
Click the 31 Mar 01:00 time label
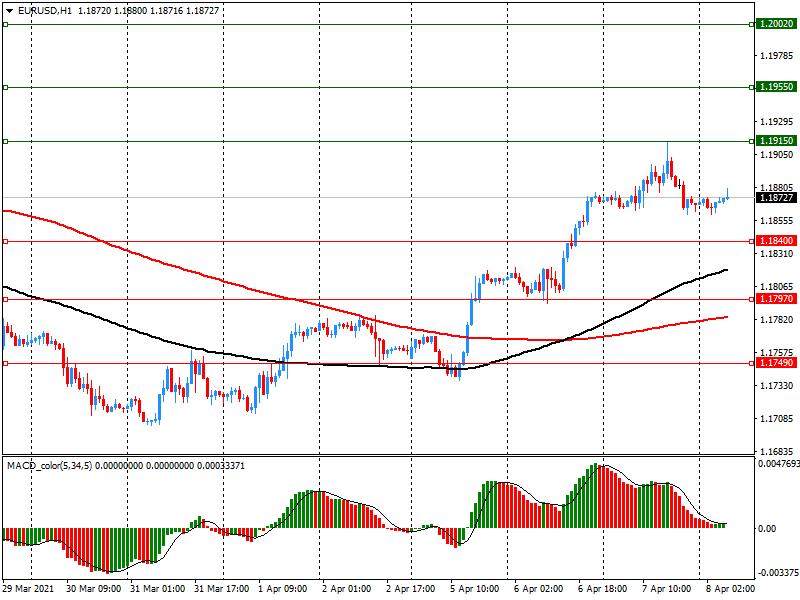157,589
